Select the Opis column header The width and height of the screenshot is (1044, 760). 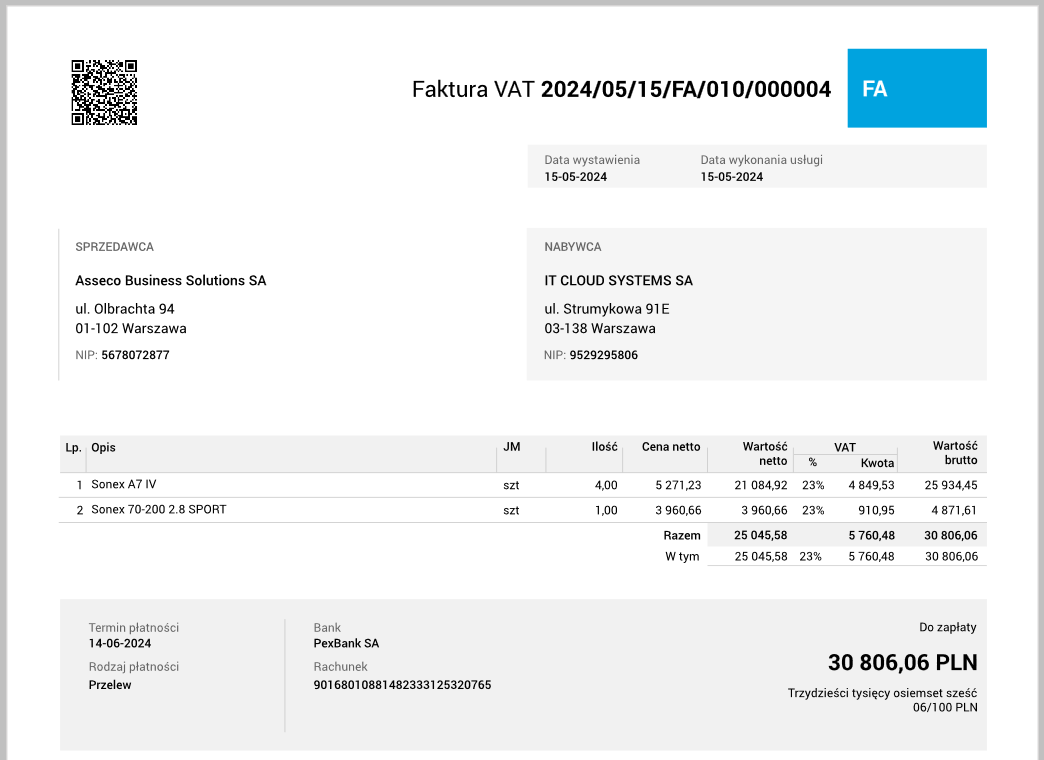point(102,448)
